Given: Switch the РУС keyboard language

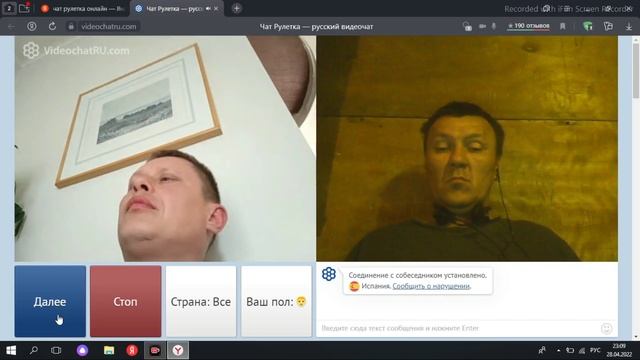Looking at the screenshot, I should [x=595, y=350].
